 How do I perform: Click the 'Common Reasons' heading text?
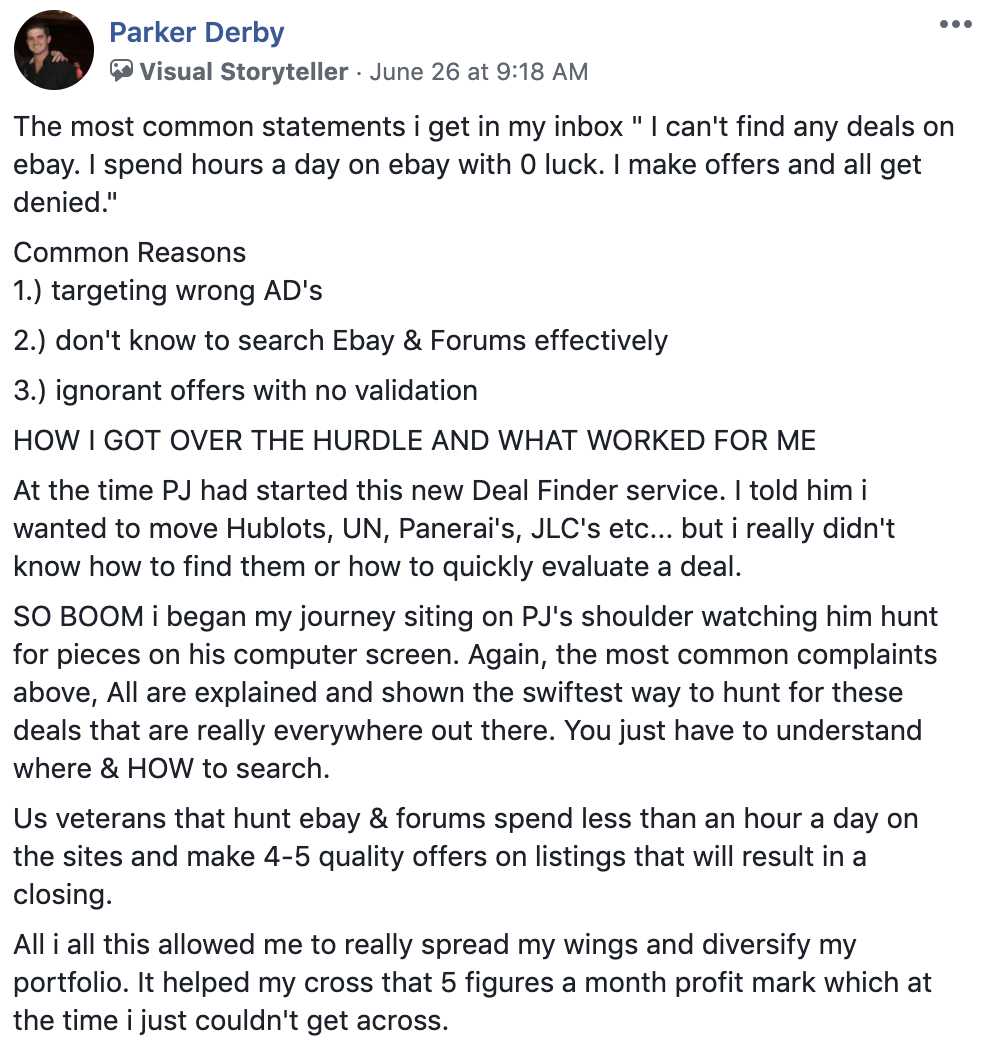[129, 253]
